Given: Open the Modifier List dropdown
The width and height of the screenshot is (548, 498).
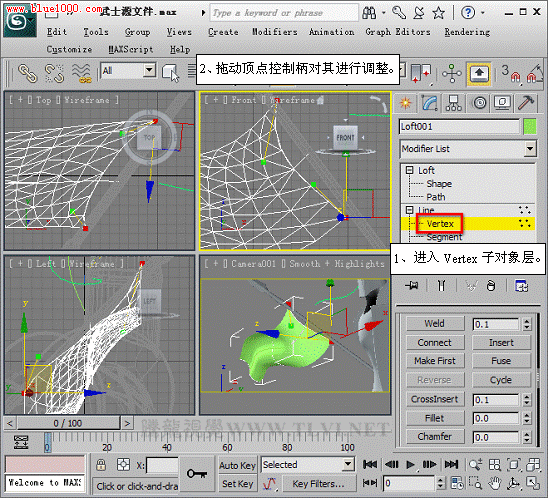Looking at the screenshot, I should [468, 149].
